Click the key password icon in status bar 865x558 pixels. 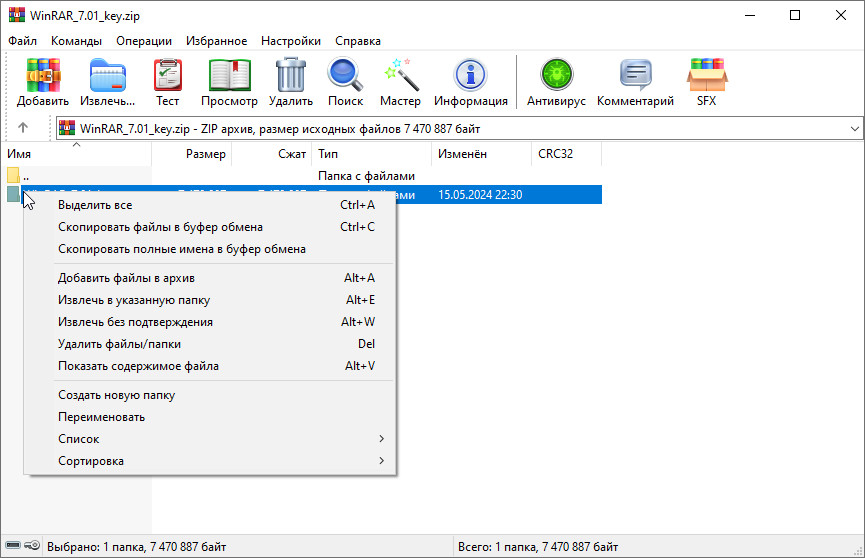[x=32, y=546]
